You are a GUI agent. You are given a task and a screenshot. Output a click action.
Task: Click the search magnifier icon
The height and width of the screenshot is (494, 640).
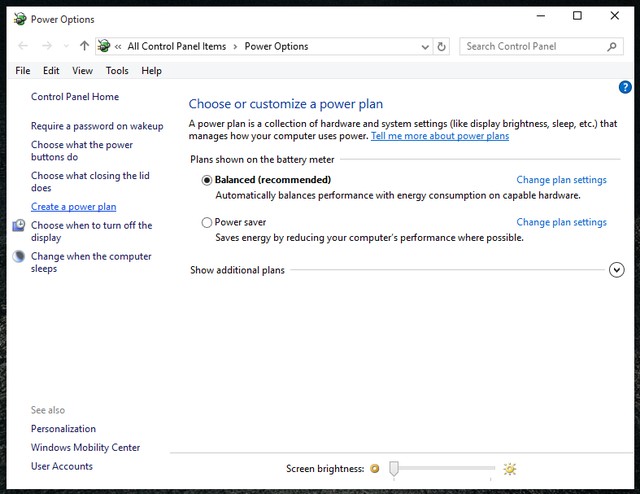coord(611,47)
